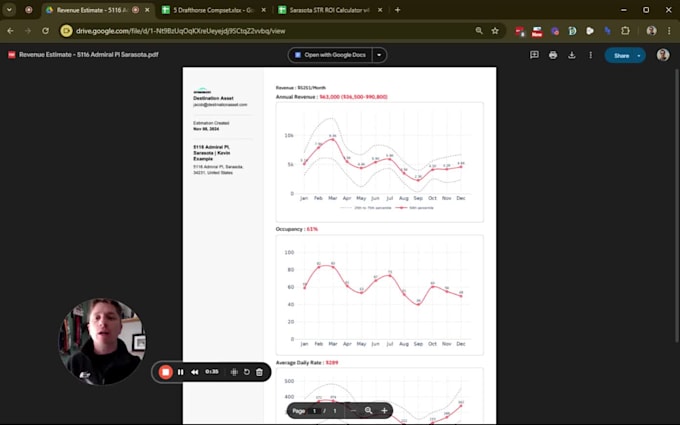
Task: Open Chrome three-dot menu
Action: coord(670,31)
